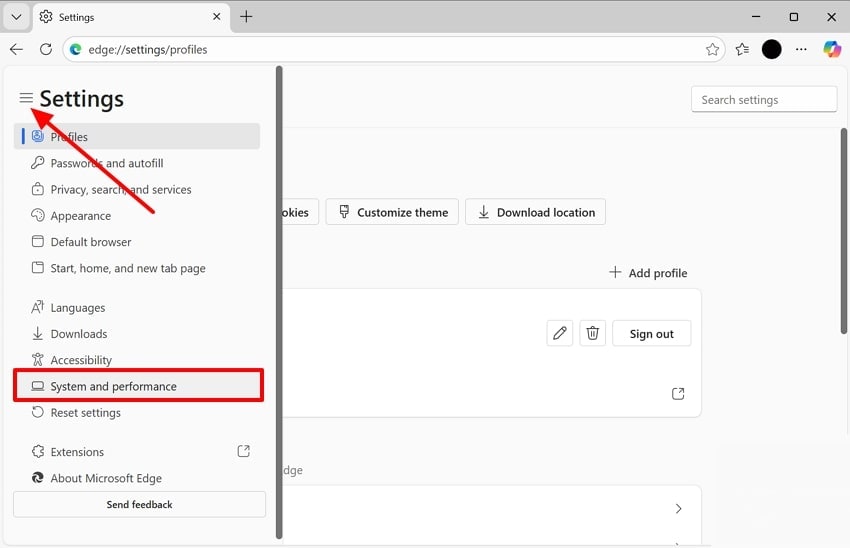The image size is (850, 548).
Task: Select System and performance
Action: coord(138,386)
